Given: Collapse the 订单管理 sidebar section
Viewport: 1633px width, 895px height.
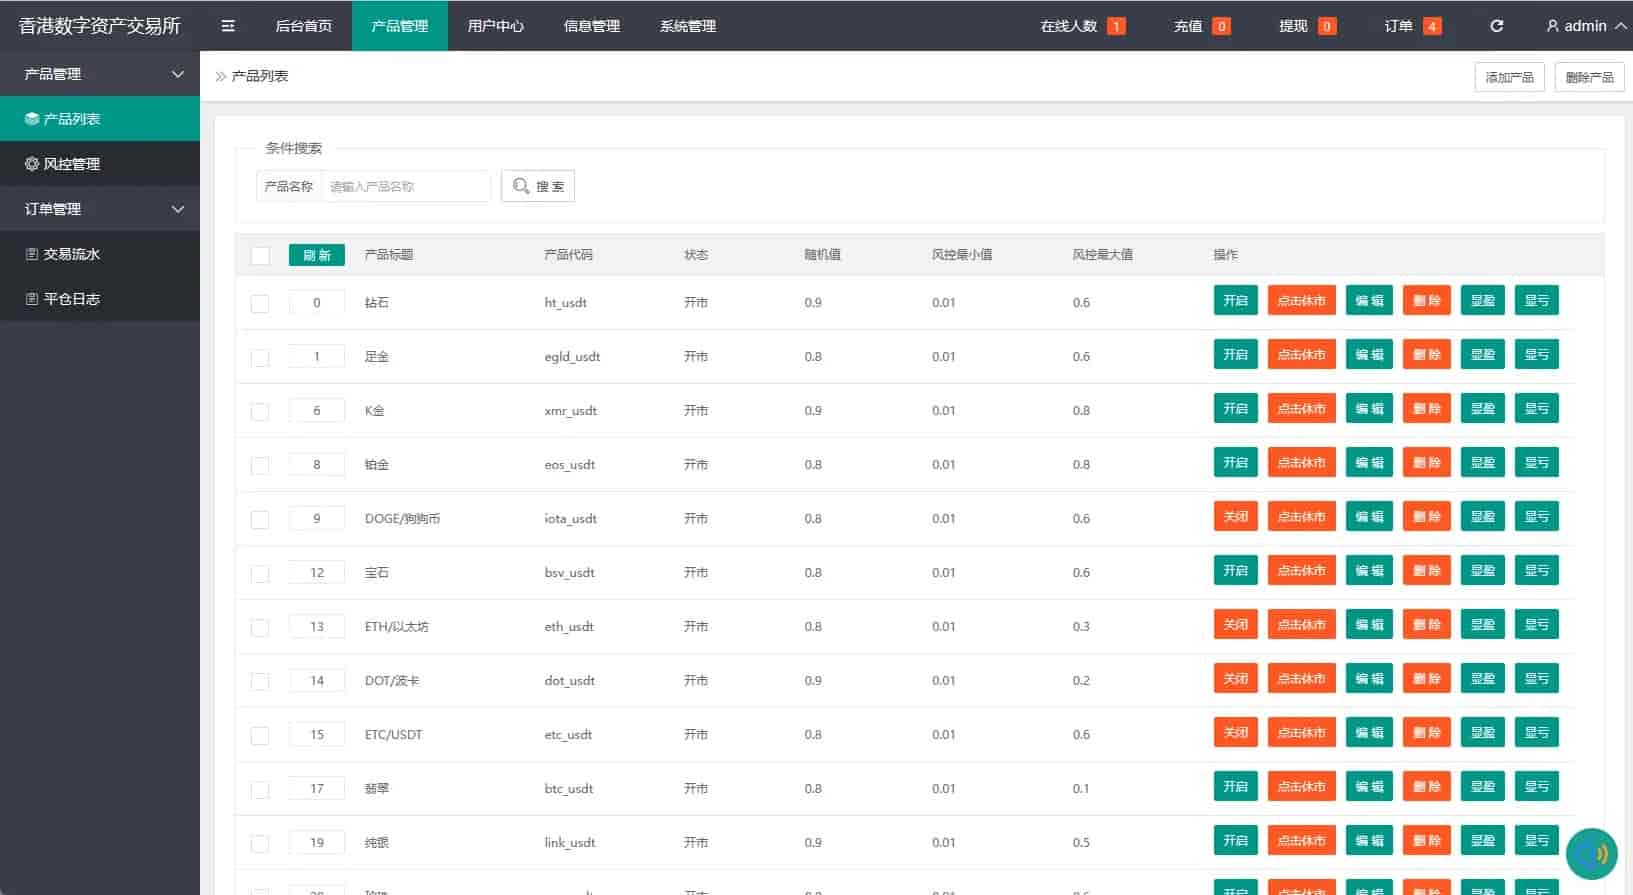Looking at the screenshot, I should [x=178, y=209].
